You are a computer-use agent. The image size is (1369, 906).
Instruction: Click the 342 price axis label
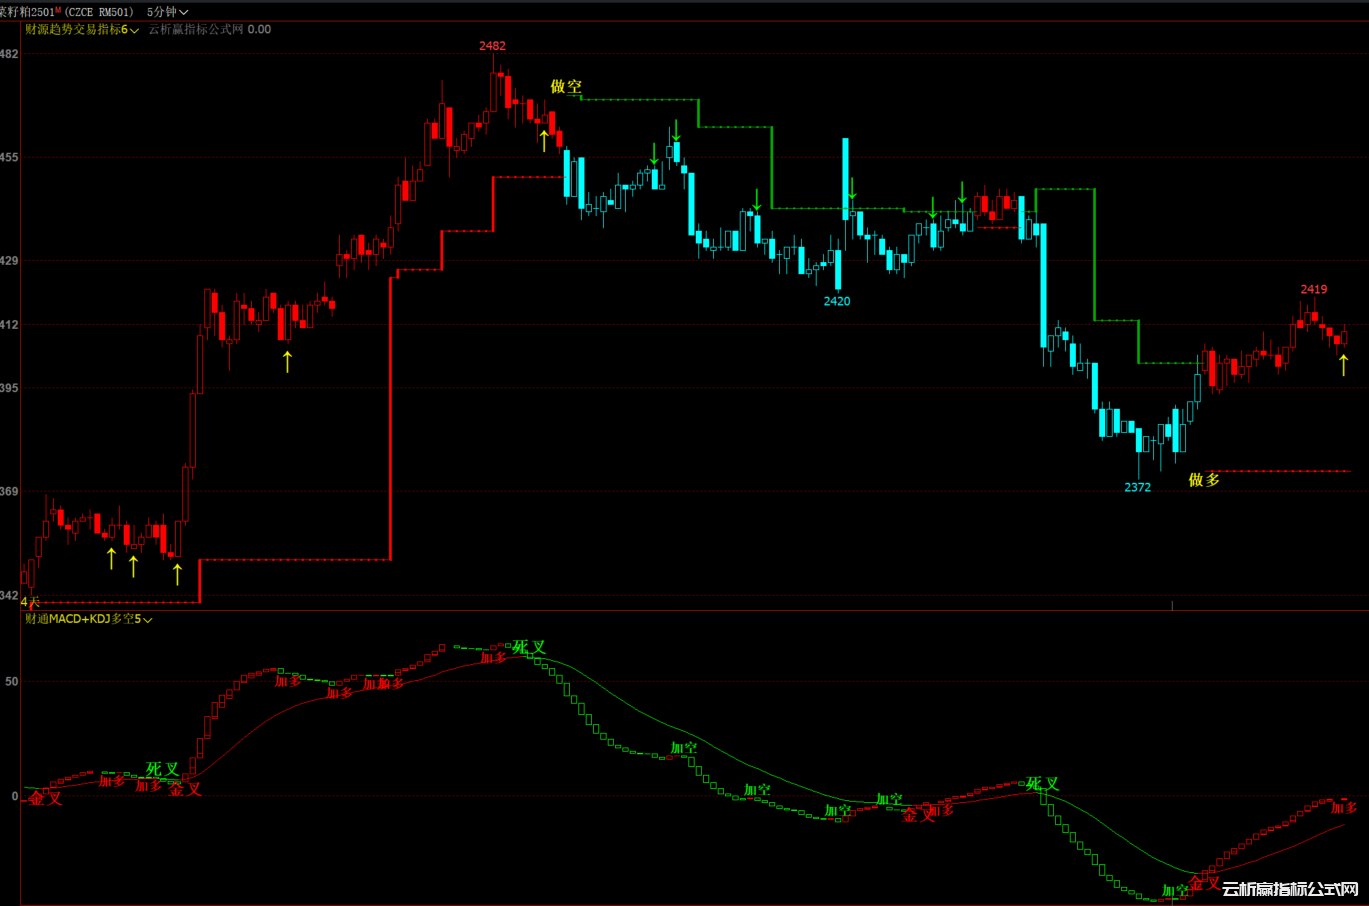(x=9, y=596)
